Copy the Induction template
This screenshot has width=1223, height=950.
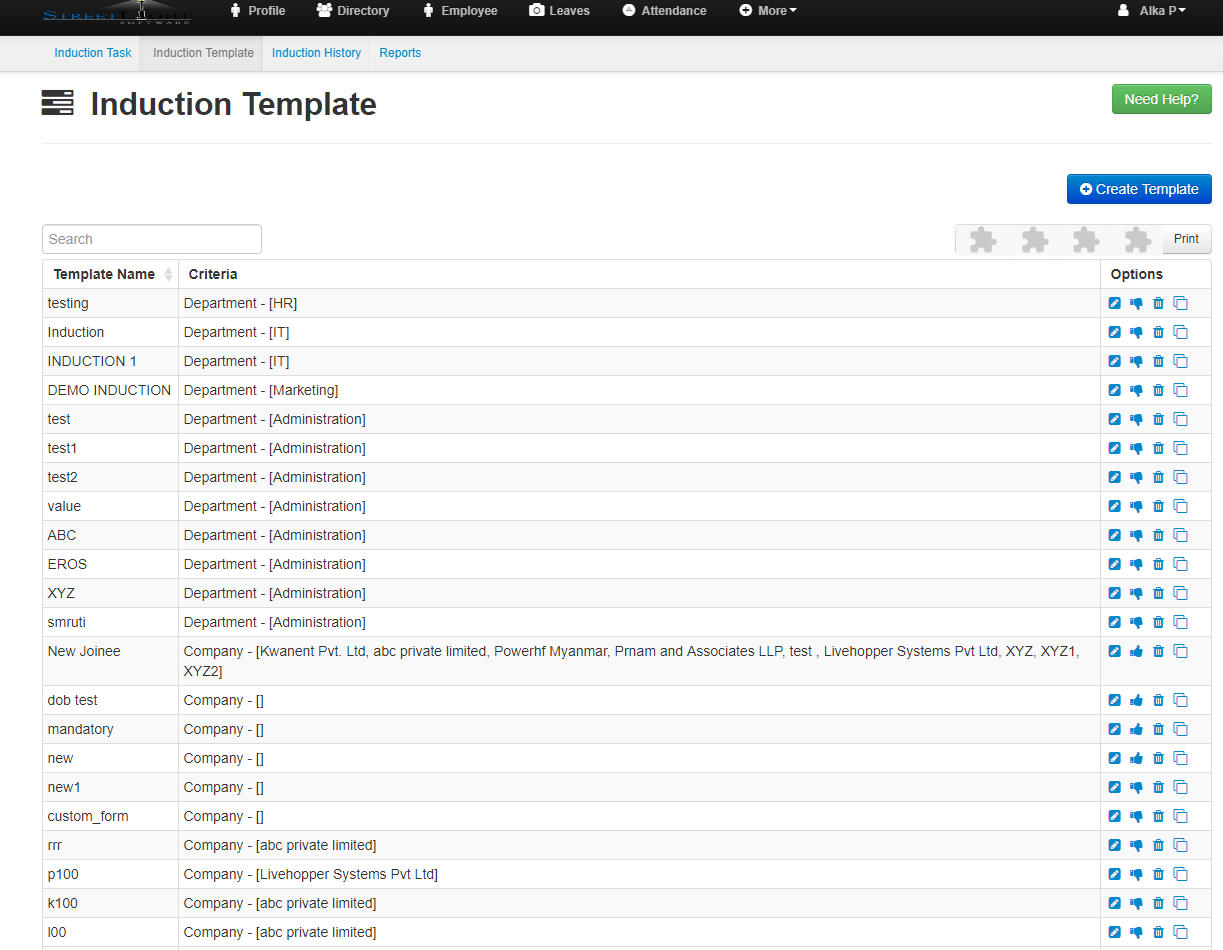[1181, 332]
